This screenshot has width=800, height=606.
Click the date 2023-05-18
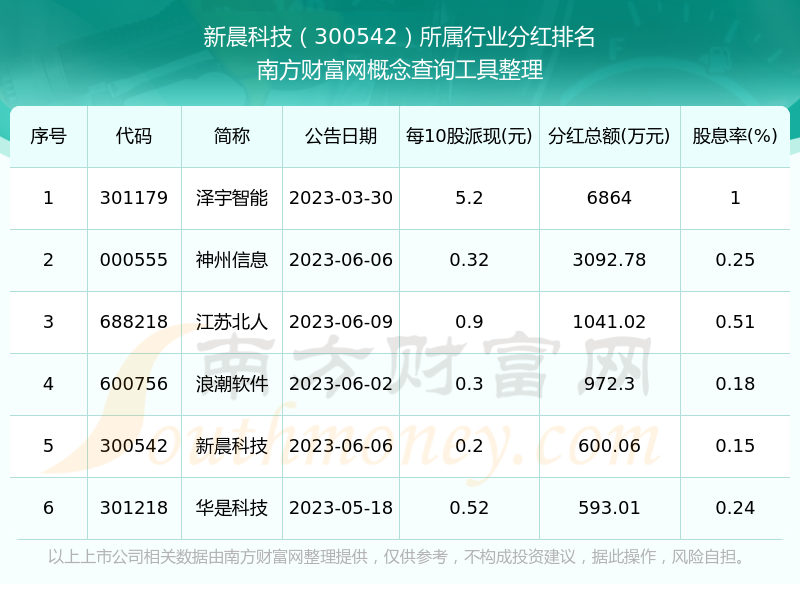(x=341, y=508)
